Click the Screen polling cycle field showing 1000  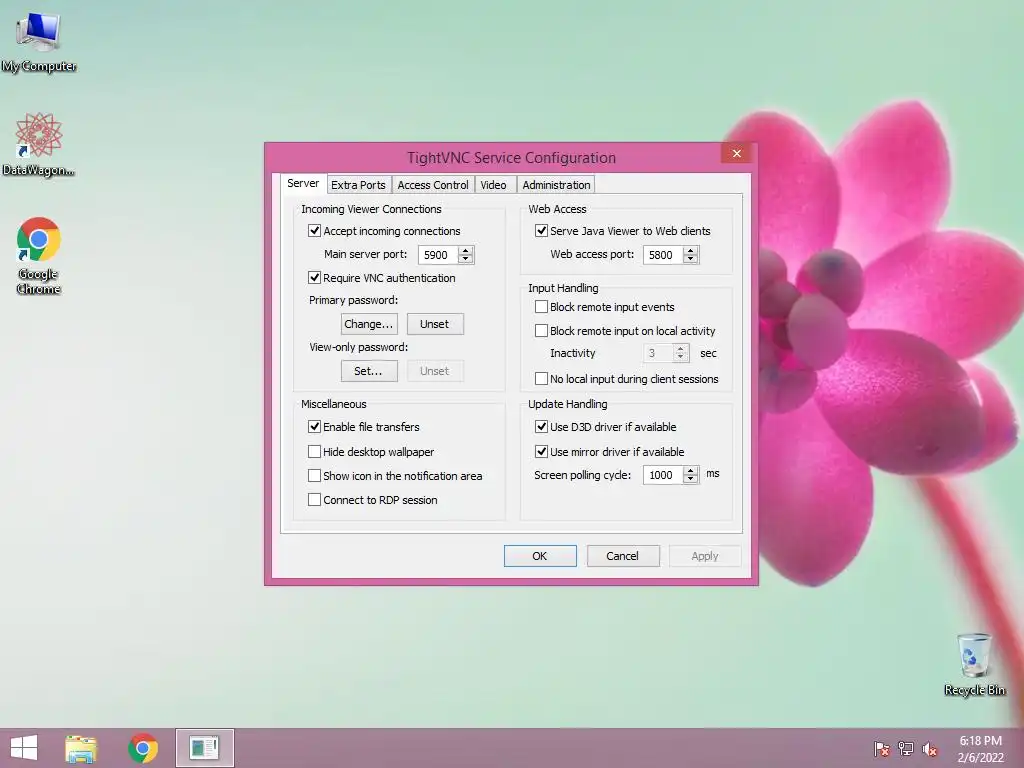tap(663, 475)
